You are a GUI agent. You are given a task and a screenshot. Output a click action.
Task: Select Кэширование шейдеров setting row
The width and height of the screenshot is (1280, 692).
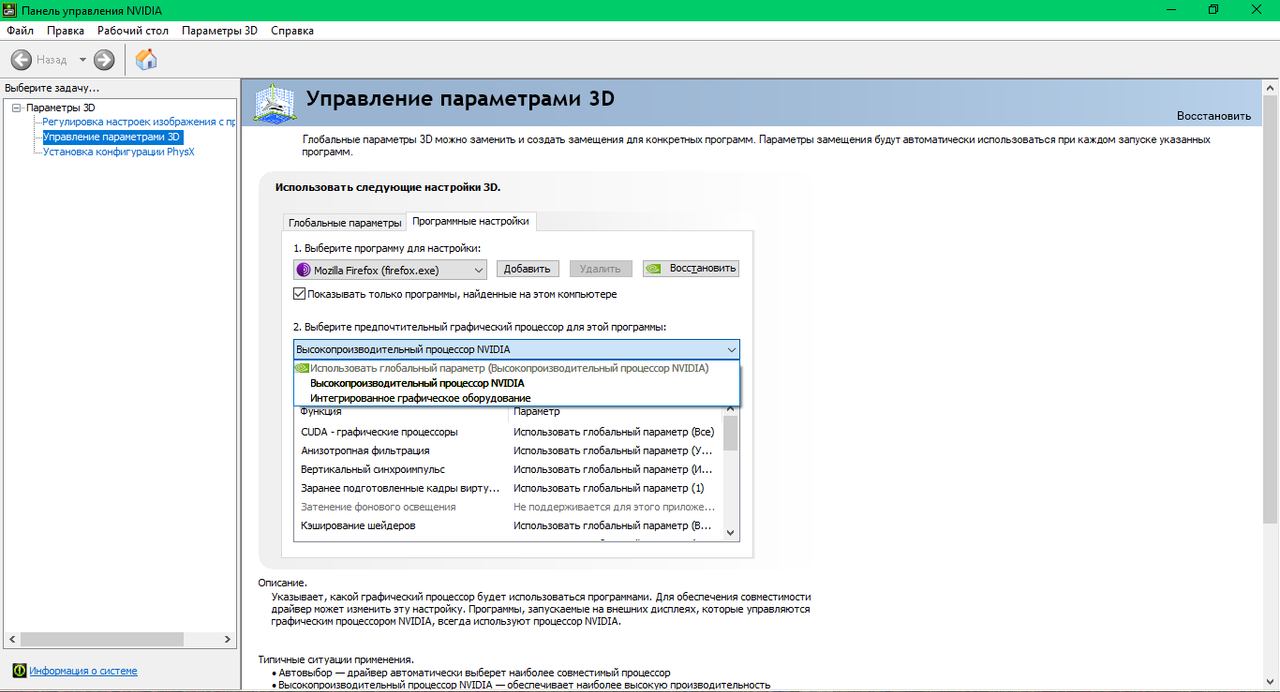[507, 525]
